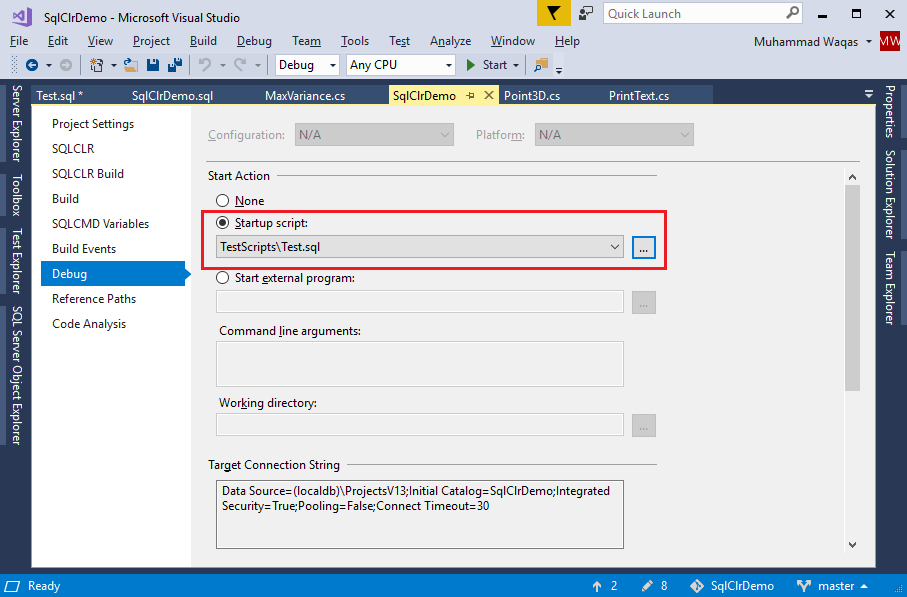
Task: Open the SQLCMD Variables page
Action: tap(101, 224)
